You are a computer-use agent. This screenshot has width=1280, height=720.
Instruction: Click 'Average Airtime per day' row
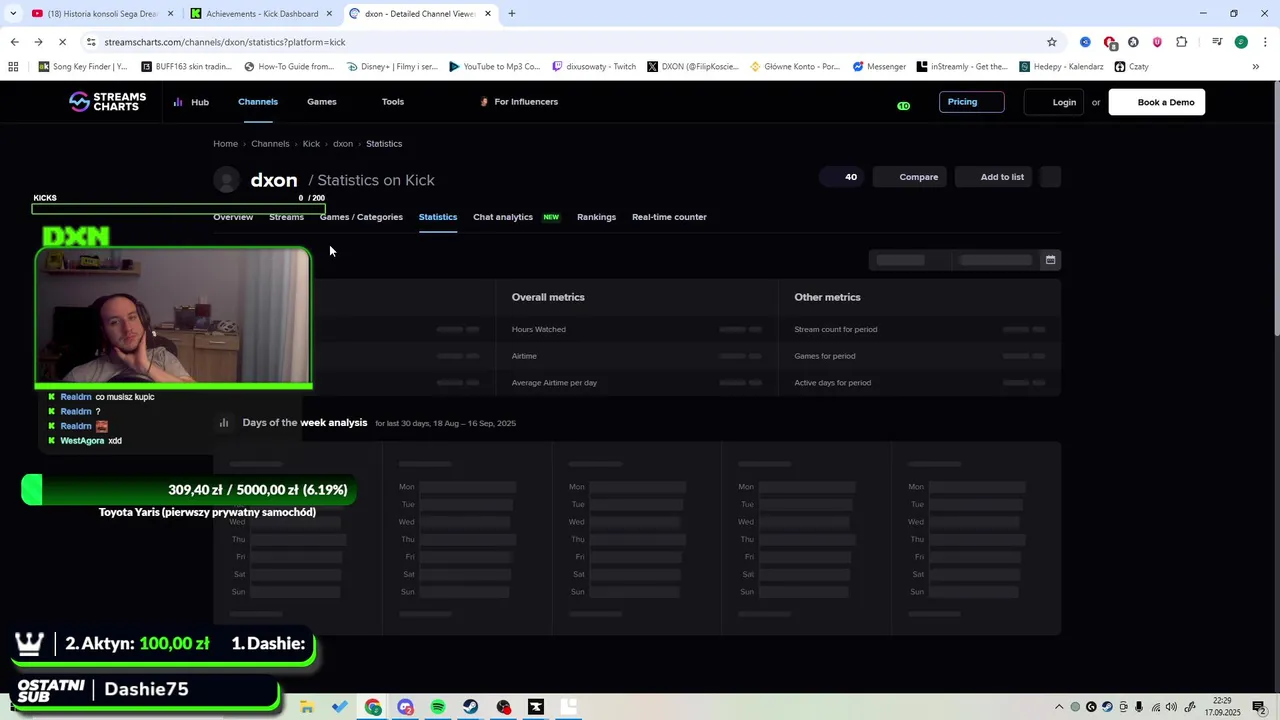click(x=636, y=383)
